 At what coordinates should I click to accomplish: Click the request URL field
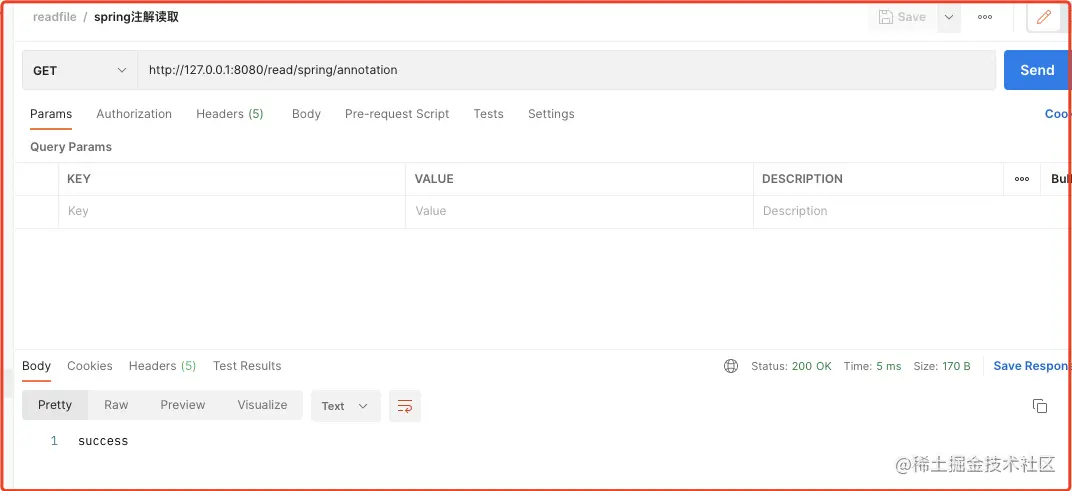566,70
